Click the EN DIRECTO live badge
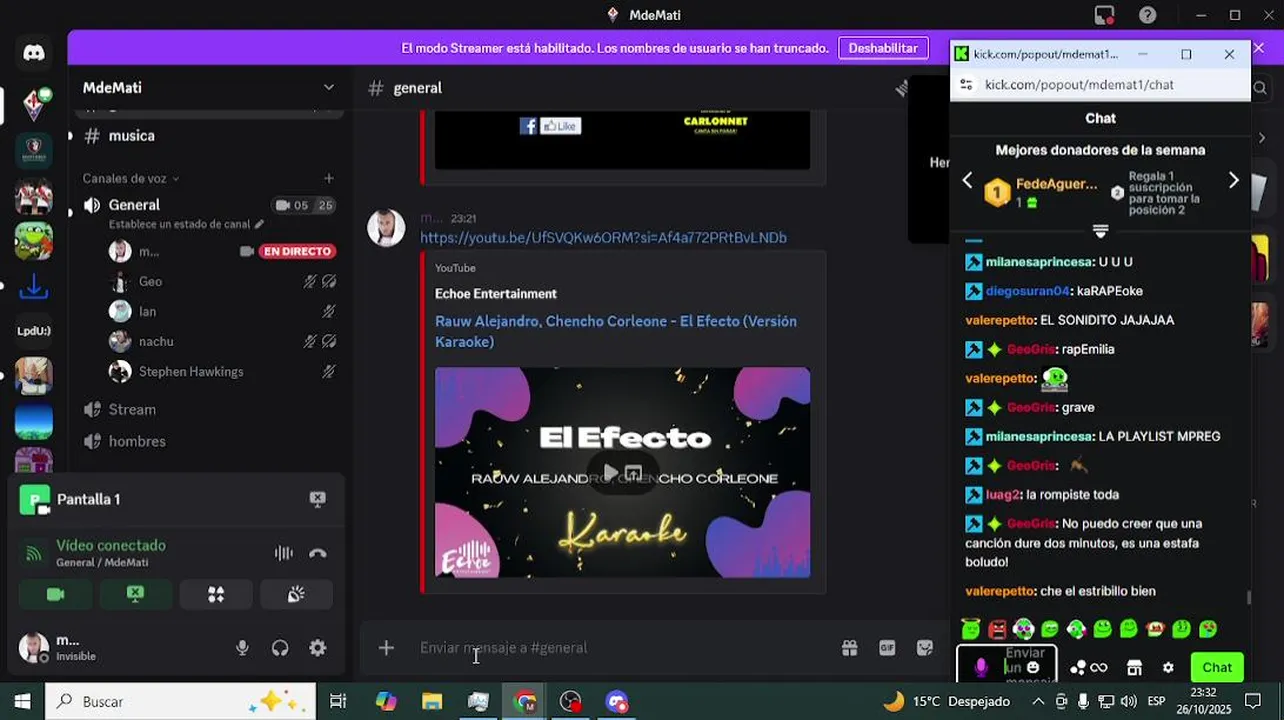Image resolution: width=1284 pixels, height=720 pixels. (x=297, y=251)
